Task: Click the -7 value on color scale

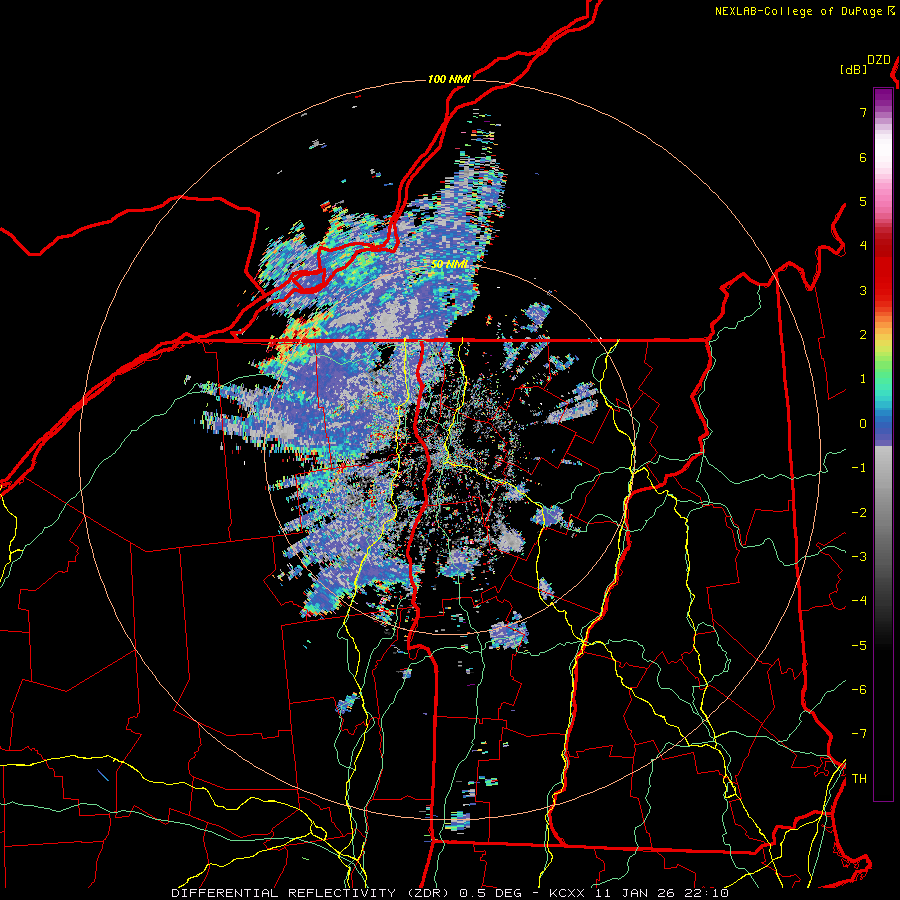Action: click(x=859, y=734)
